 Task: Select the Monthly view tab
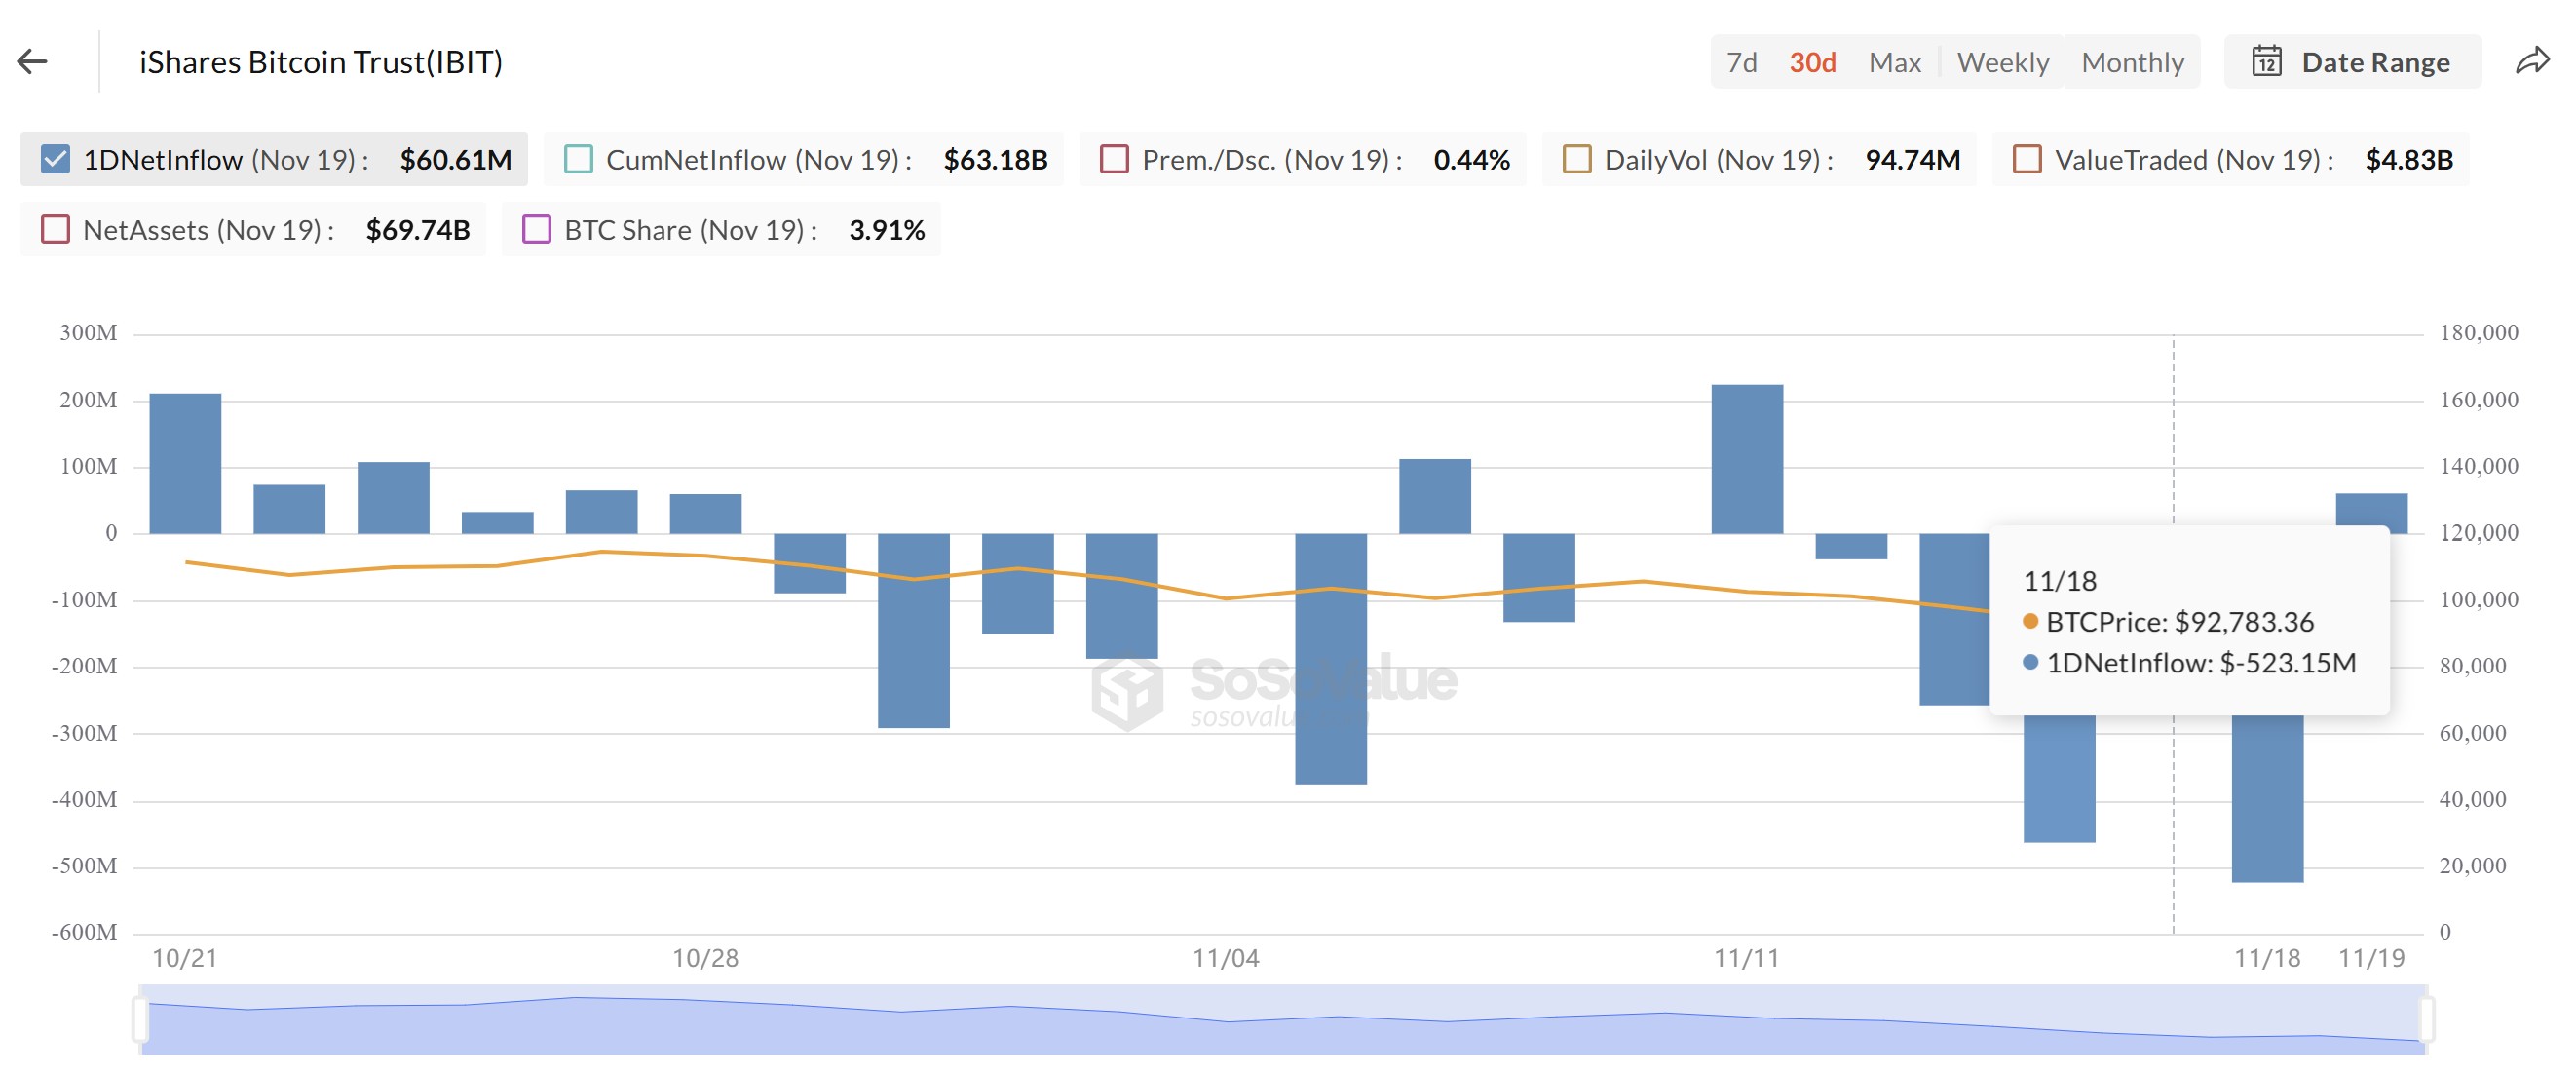(2132, 61)
